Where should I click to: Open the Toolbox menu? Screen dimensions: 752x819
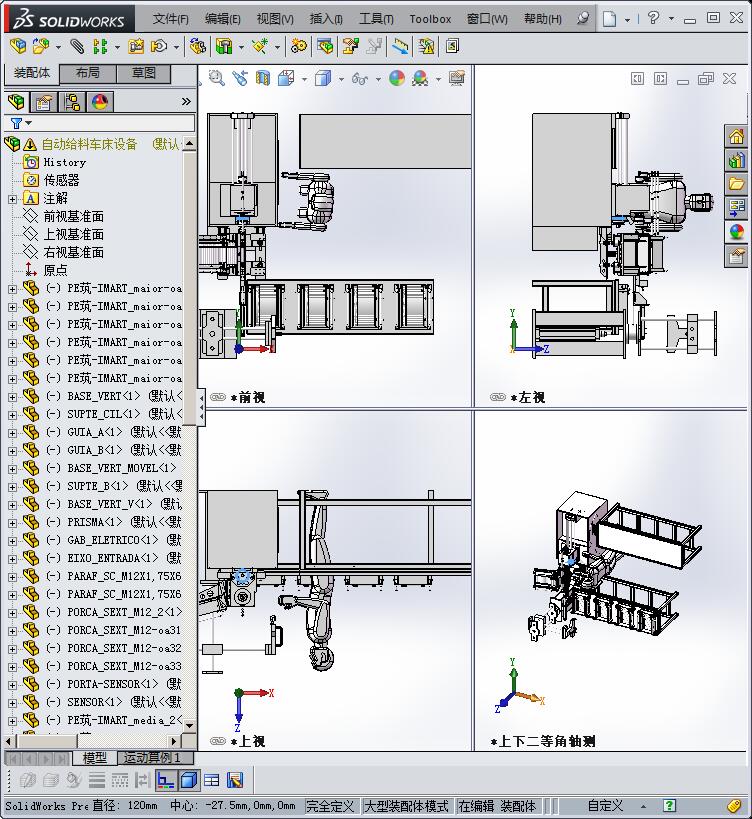(430, 19)
